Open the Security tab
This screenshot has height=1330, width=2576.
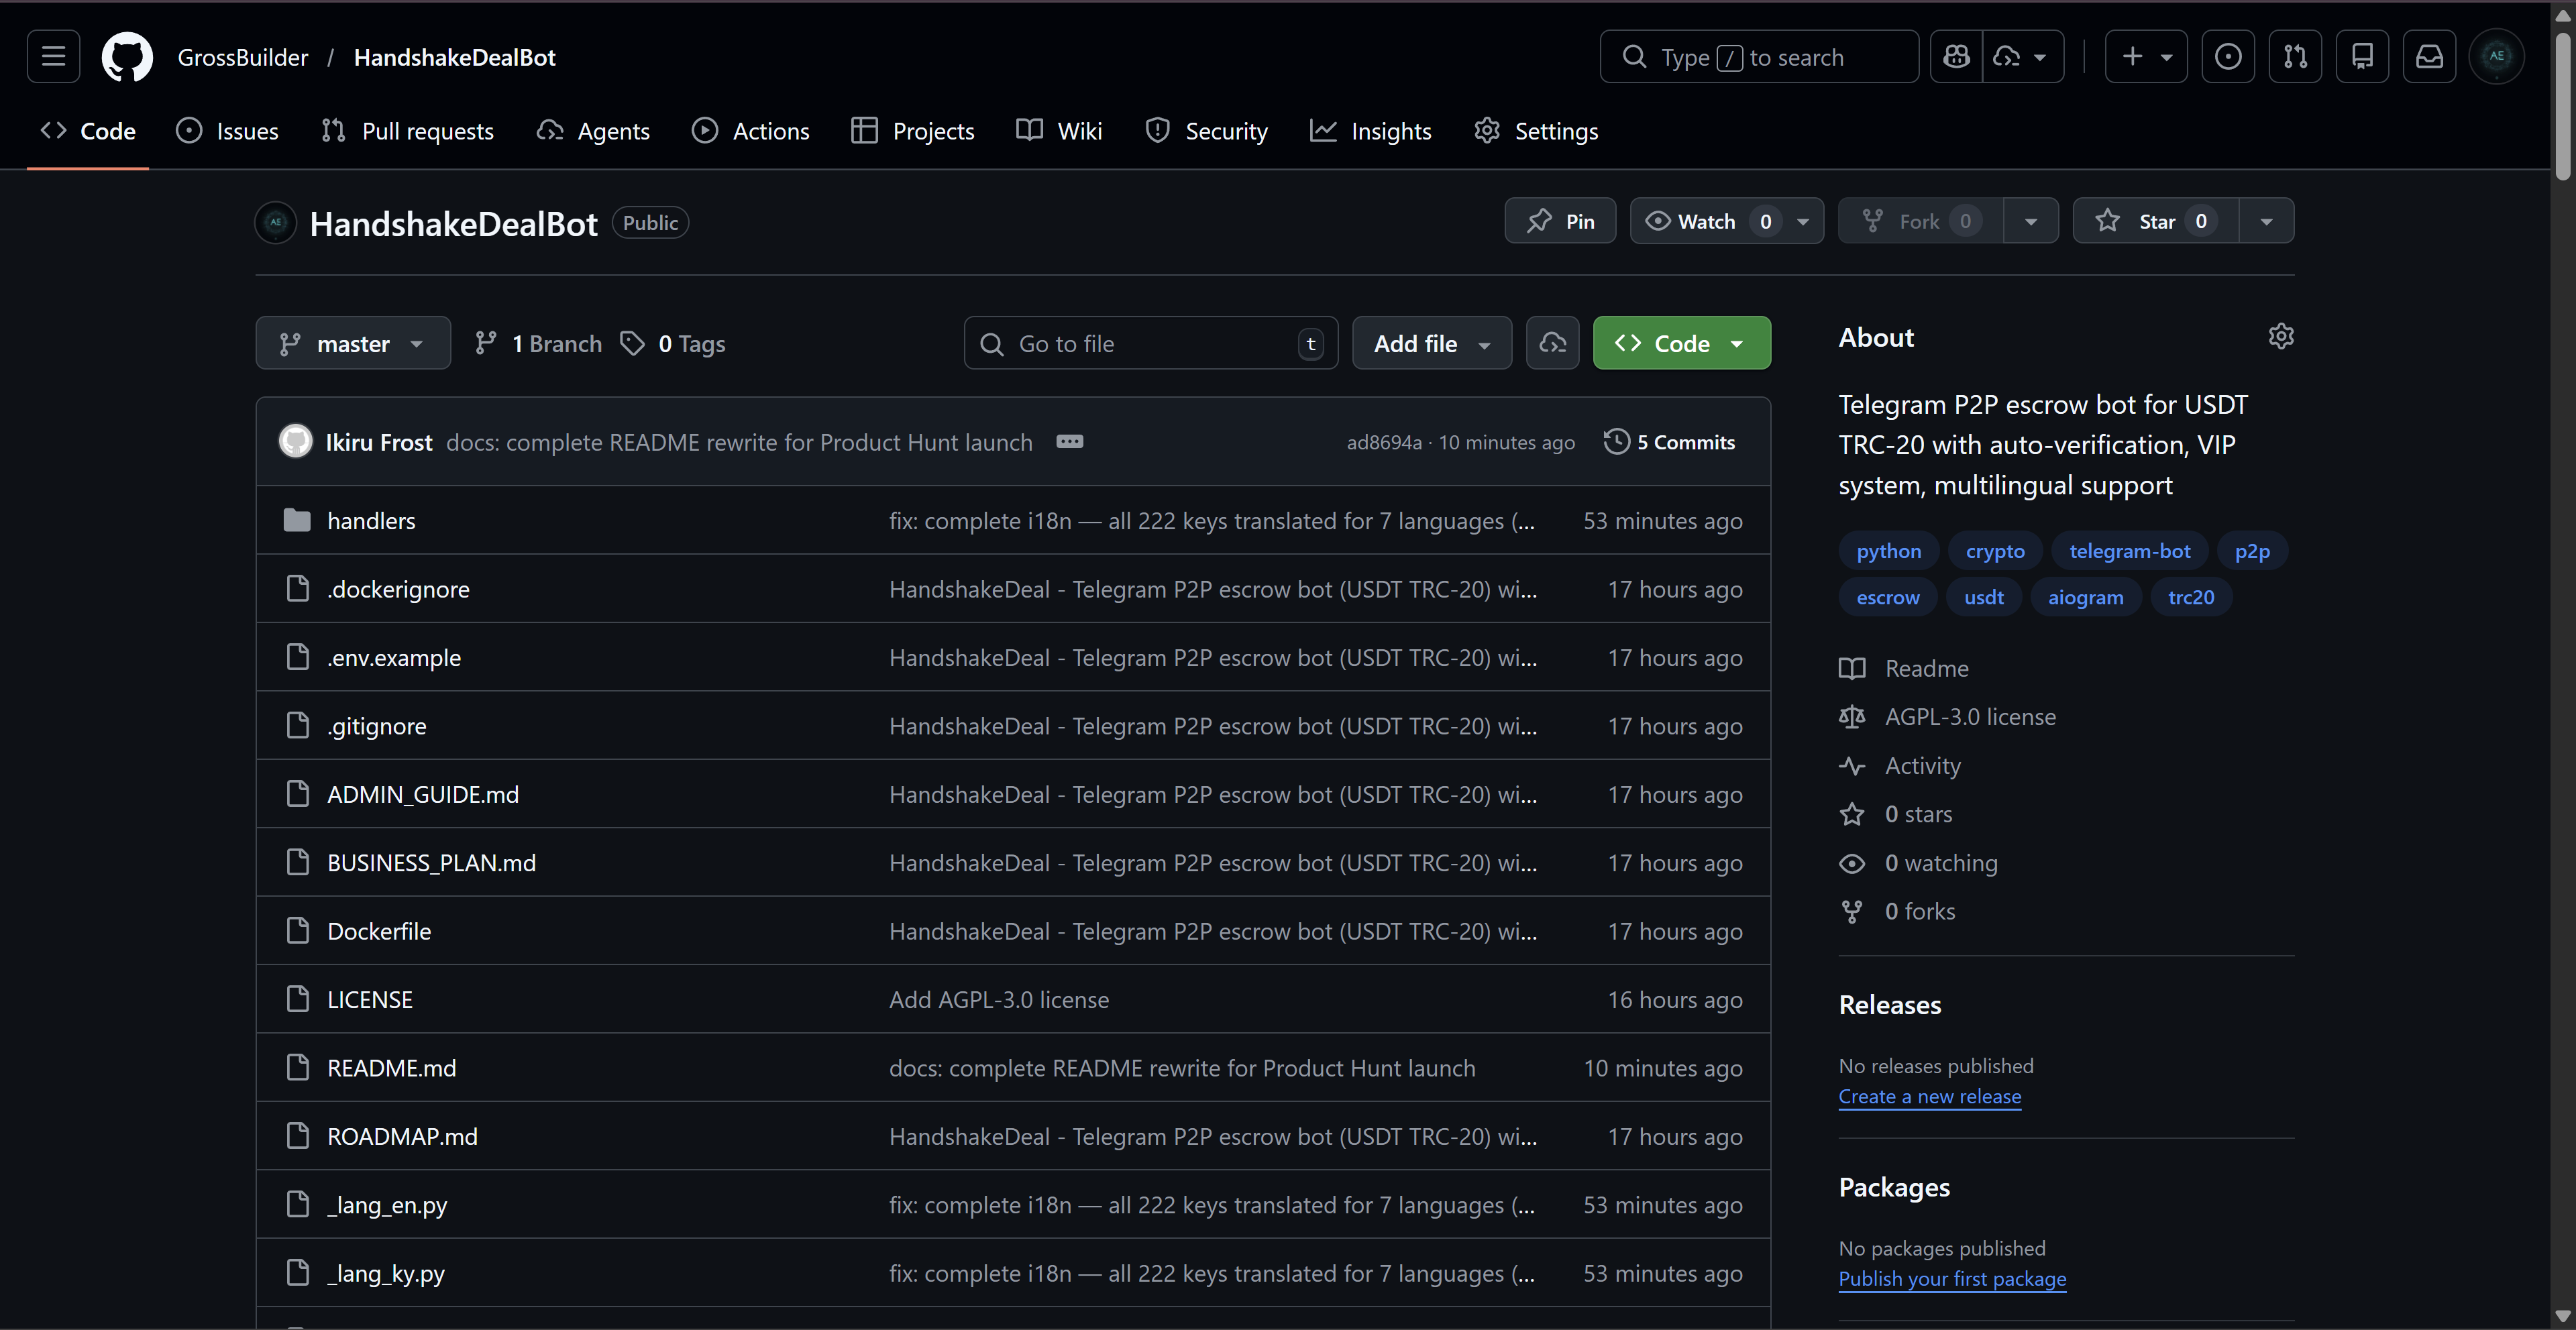pos(1206,131)
